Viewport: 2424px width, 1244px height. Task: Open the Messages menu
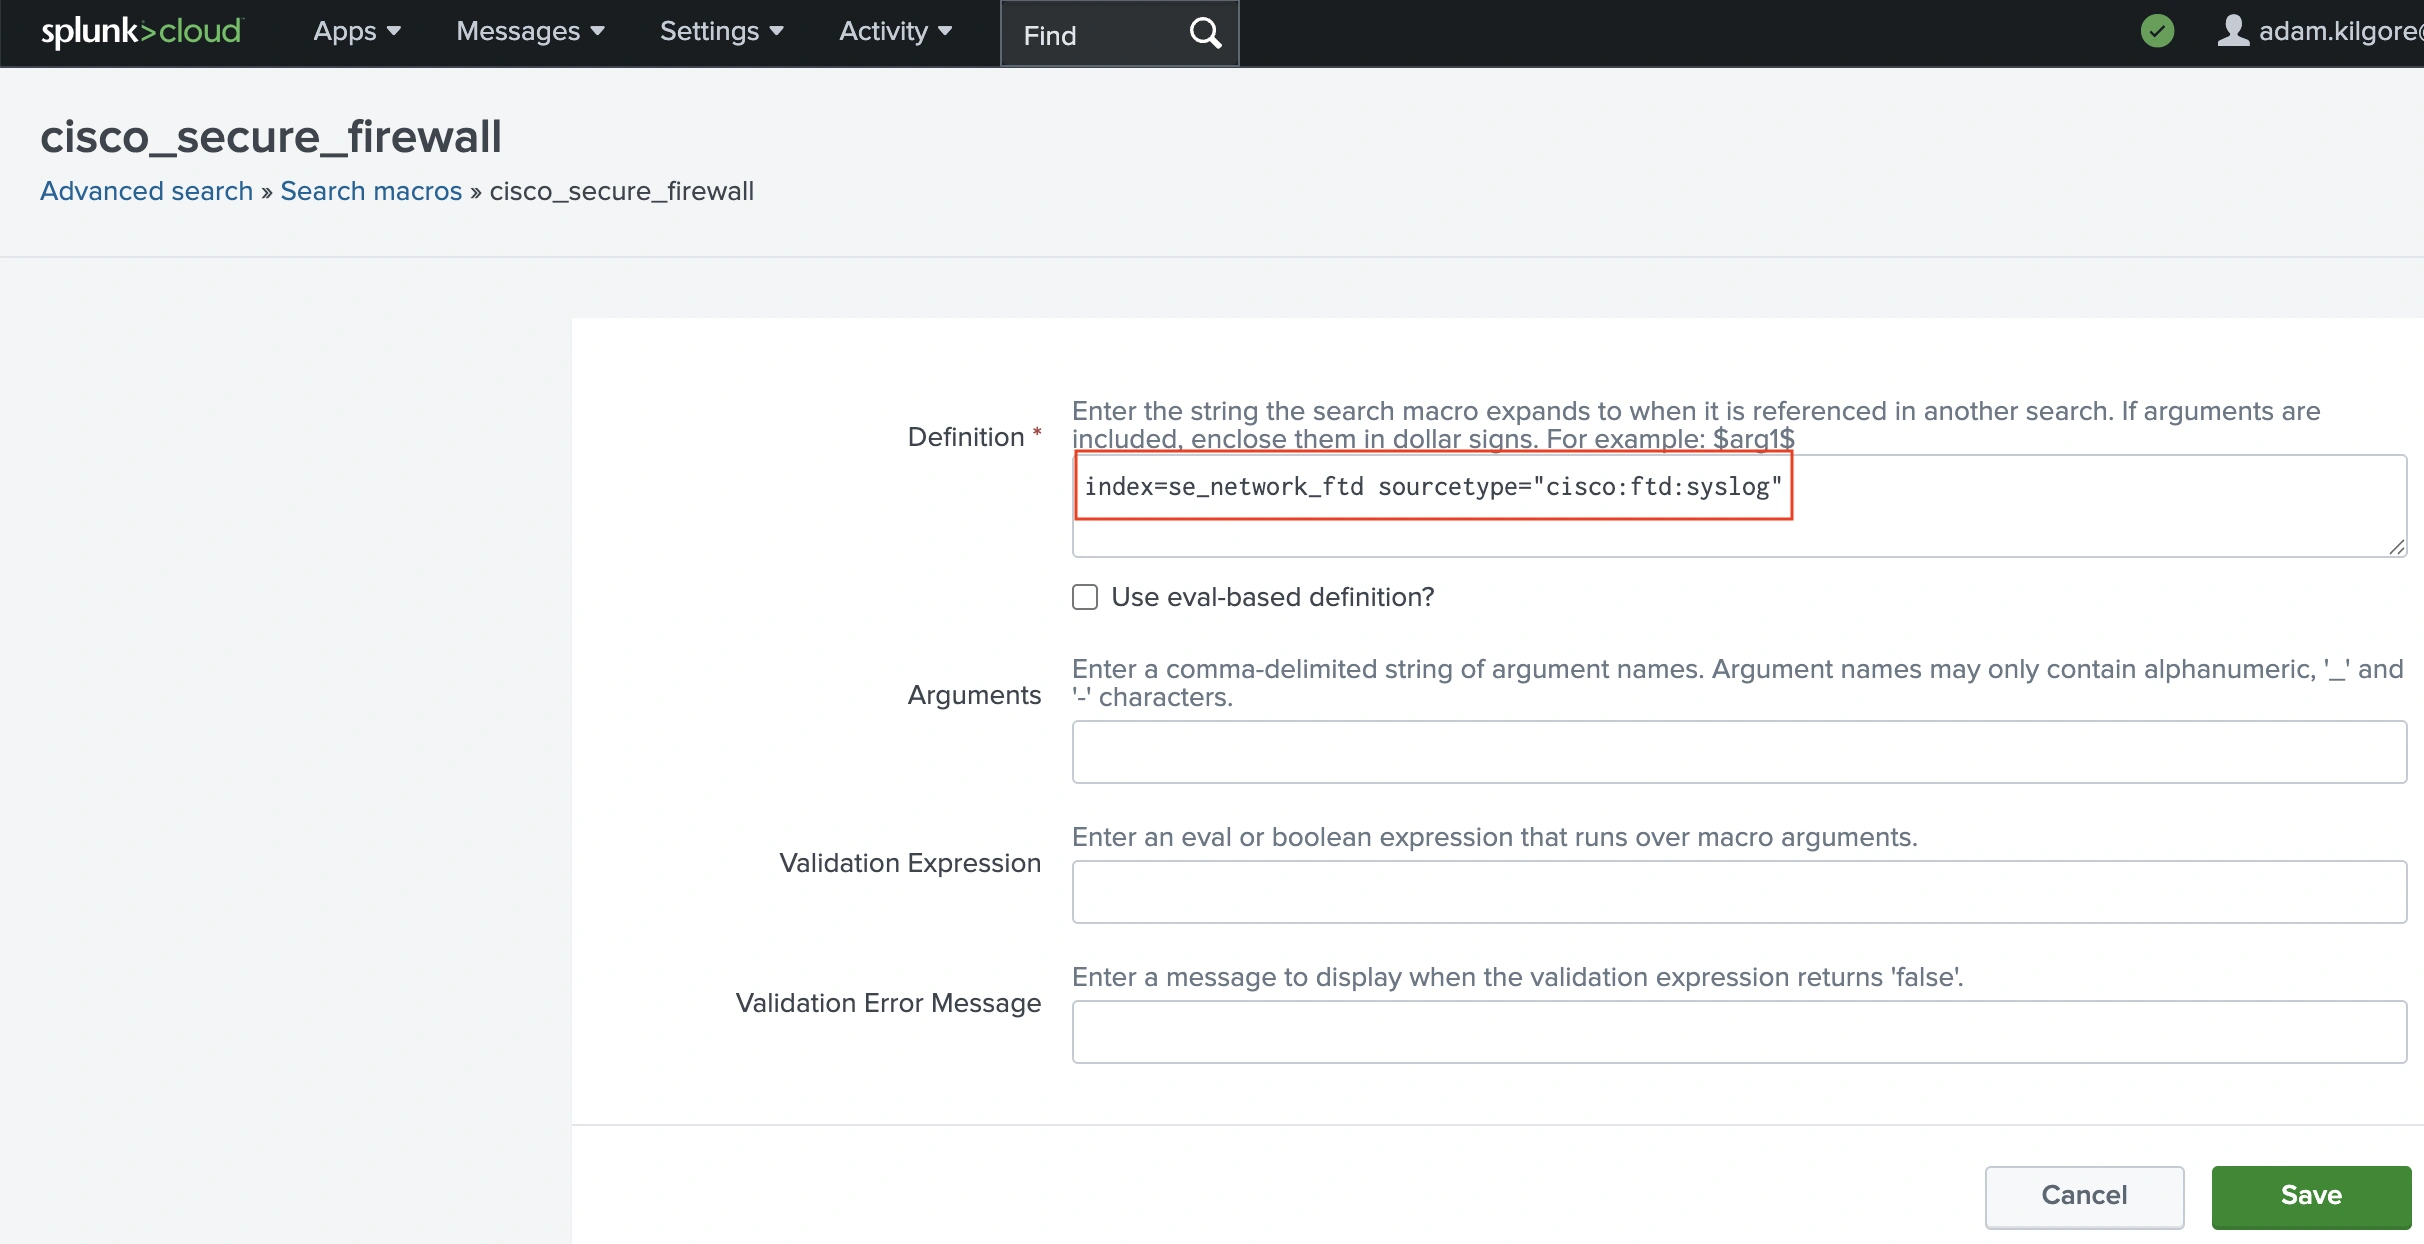pos(529,31)
